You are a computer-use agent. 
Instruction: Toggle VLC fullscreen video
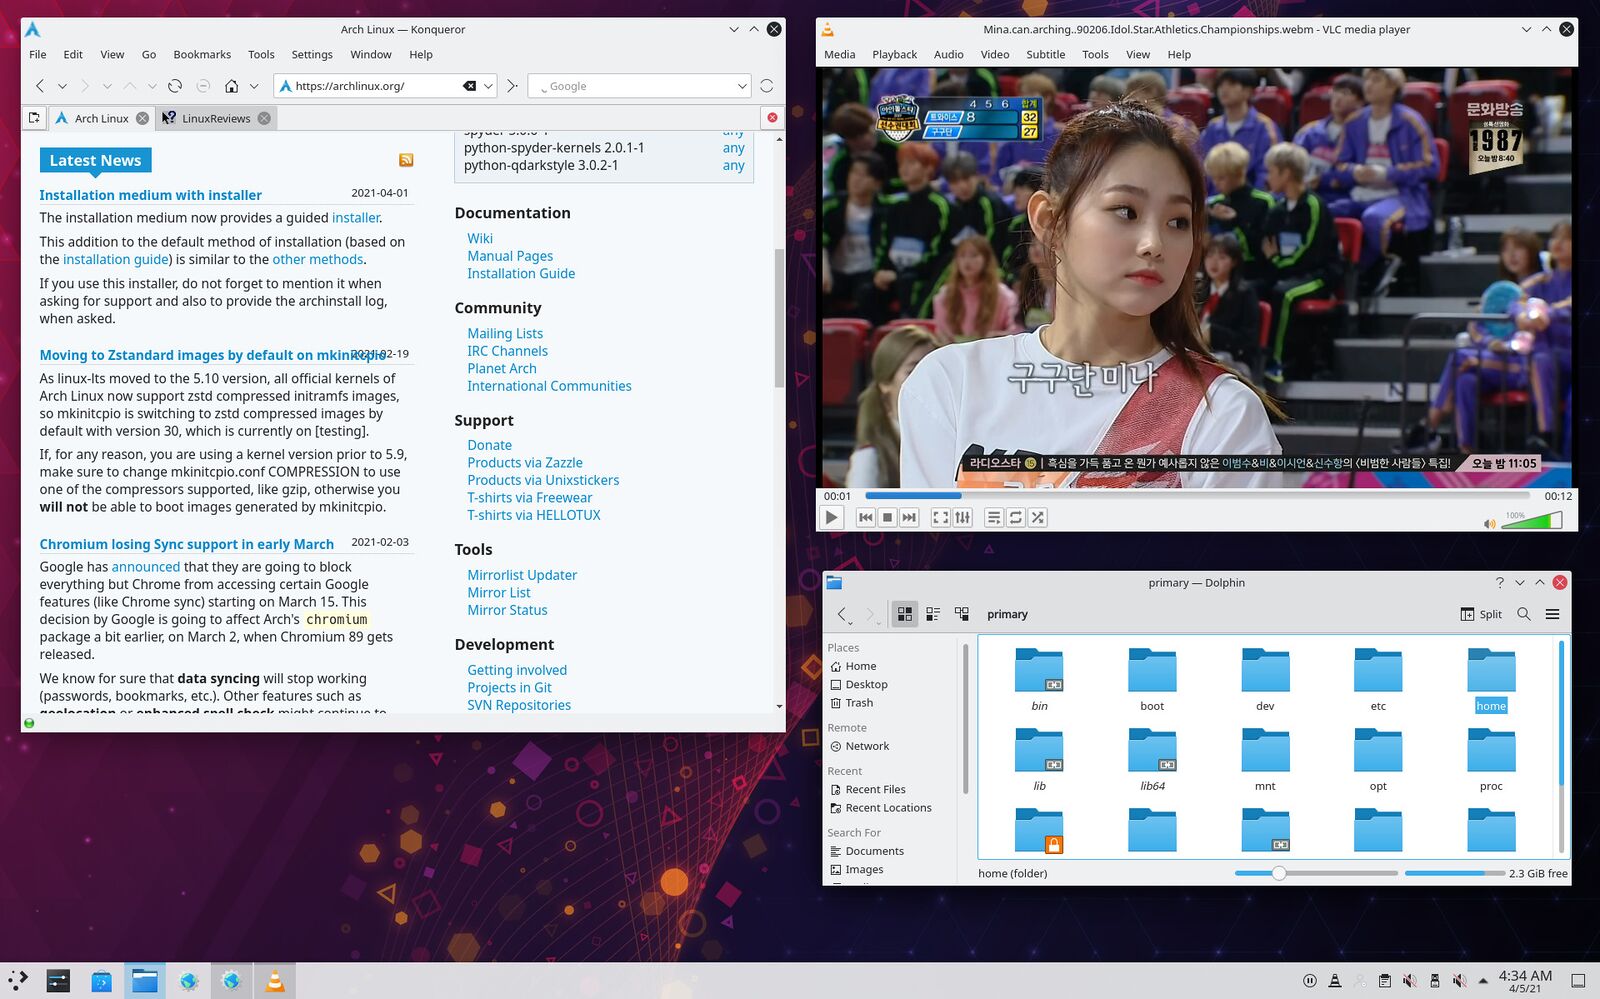[x=941, y=517]
